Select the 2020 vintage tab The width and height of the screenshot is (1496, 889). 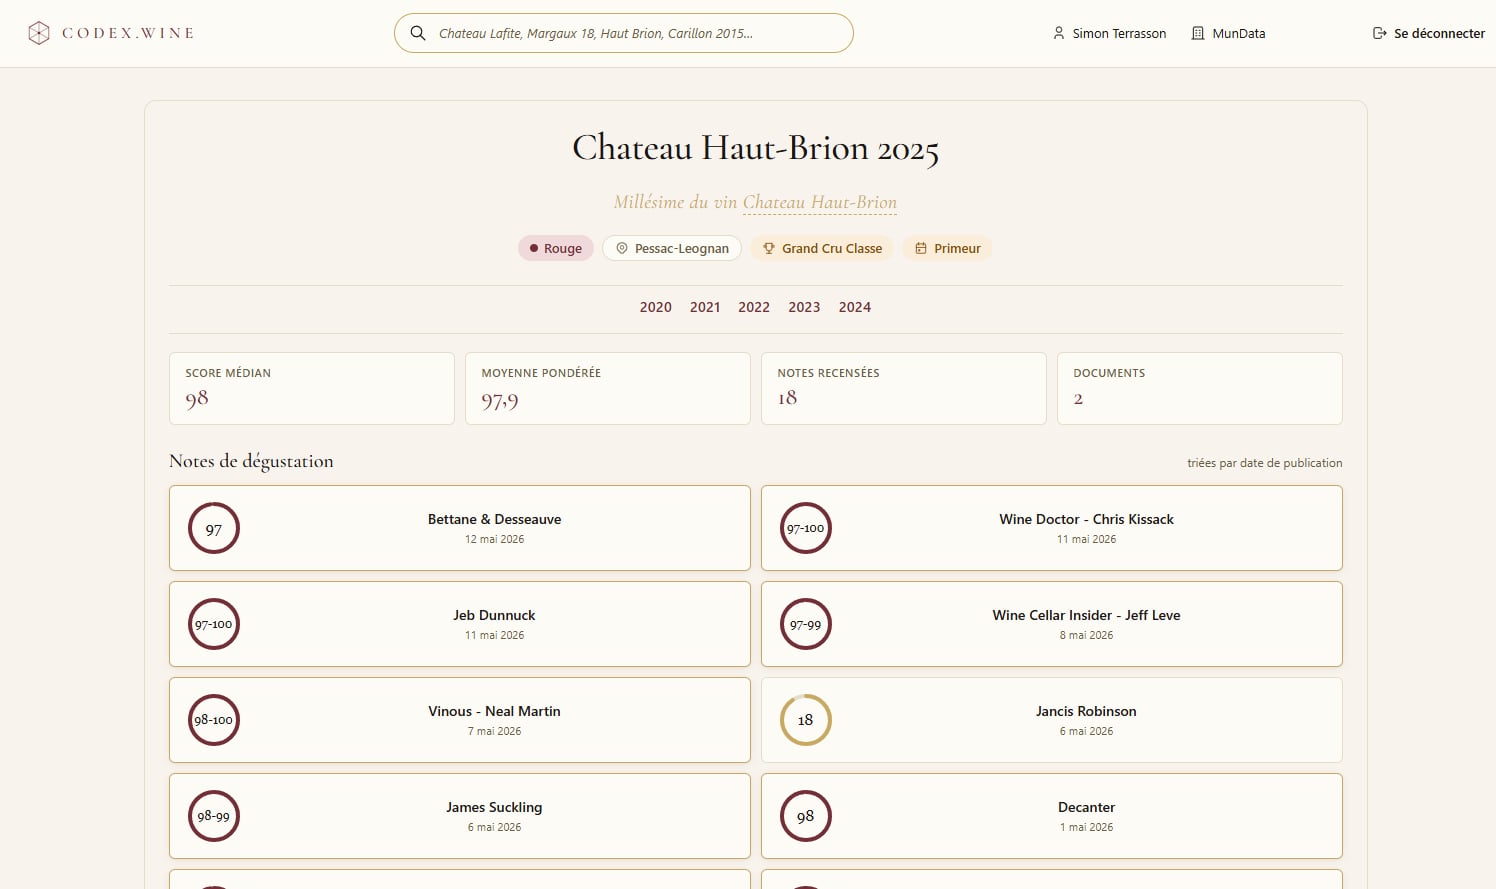[x=656, y=307]
